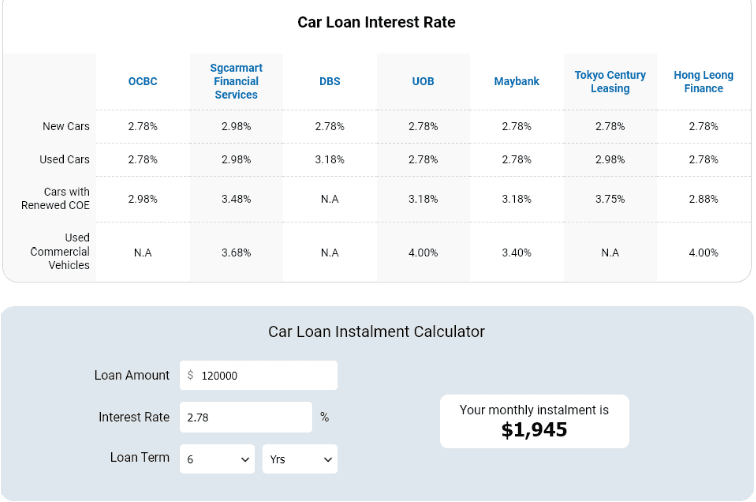Open the UOB lender link
The width and height of the screenshot is (756, 502).
(423, 81)
